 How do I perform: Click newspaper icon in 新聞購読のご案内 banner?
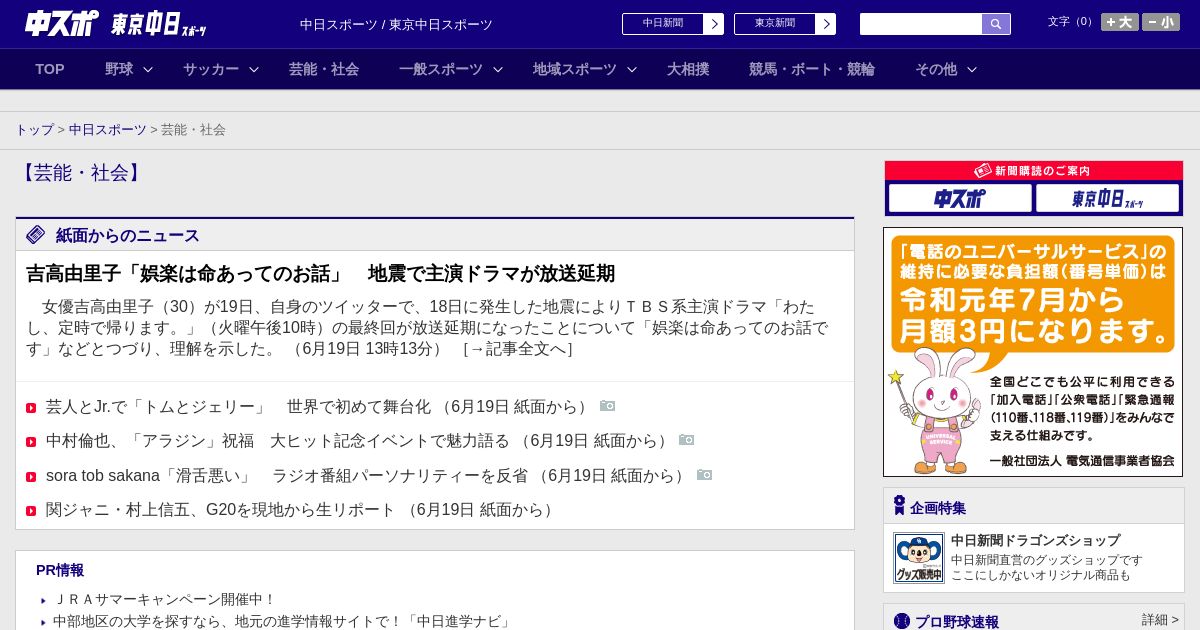[983, 171]
